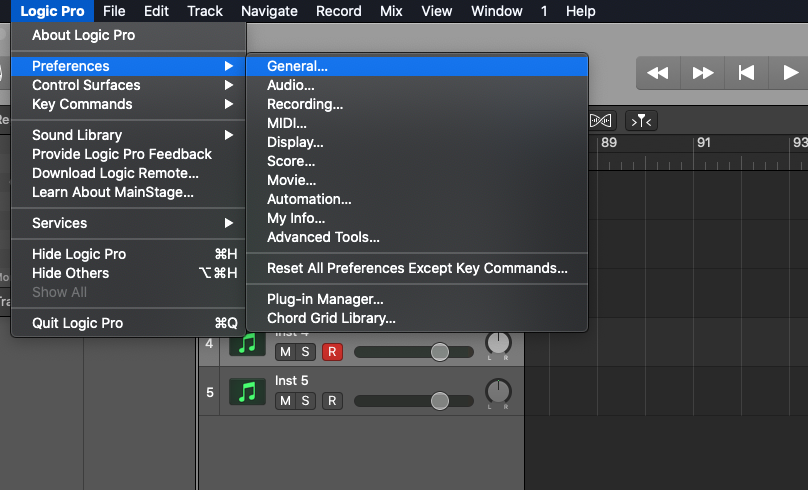Choose Learn About MainStage...

tap(128, 192)
